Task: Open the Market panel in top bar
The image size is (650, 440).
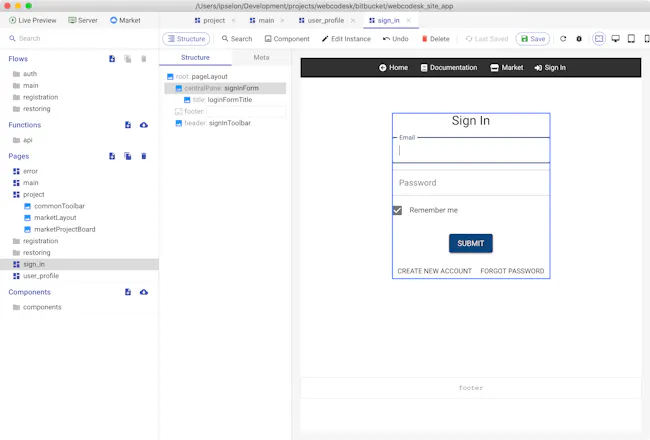Action: [125, 20]
